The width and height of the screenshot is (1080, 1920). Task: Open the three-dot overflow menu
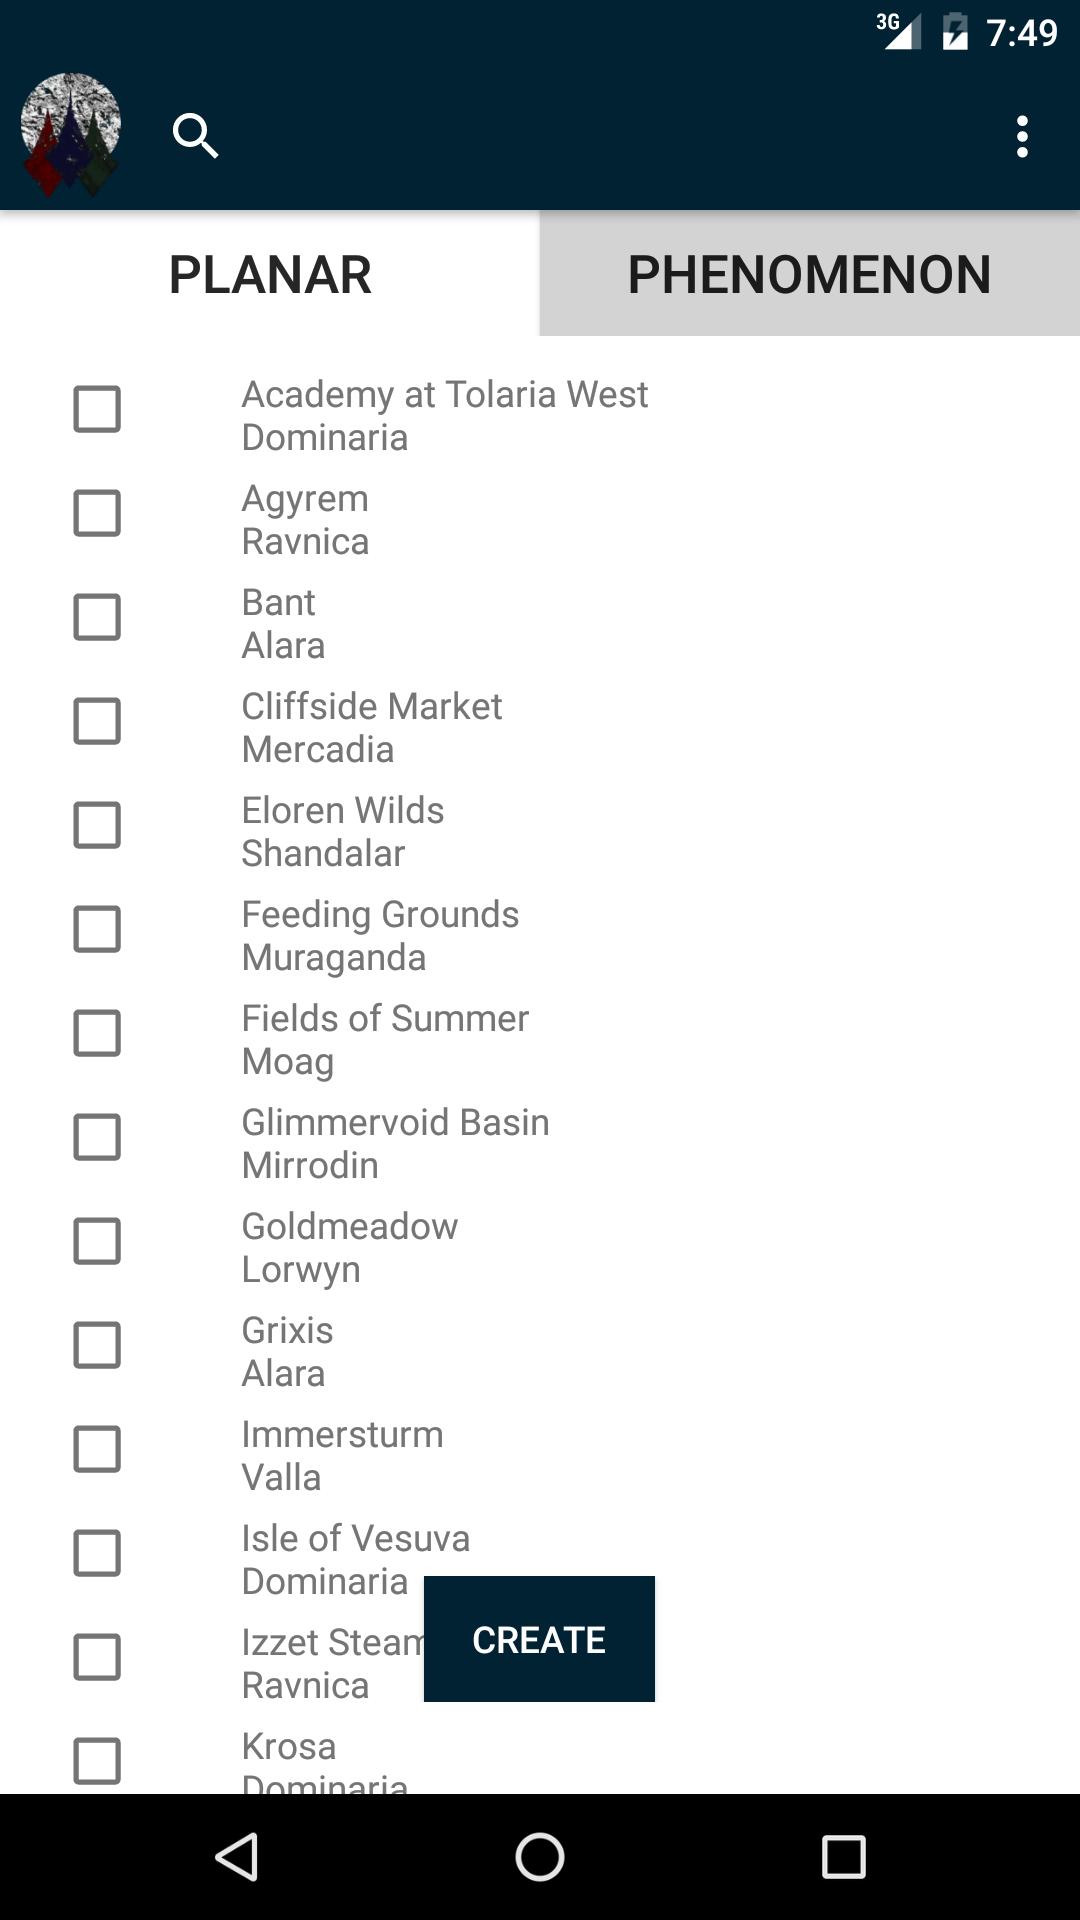[x=1022, y=136]
